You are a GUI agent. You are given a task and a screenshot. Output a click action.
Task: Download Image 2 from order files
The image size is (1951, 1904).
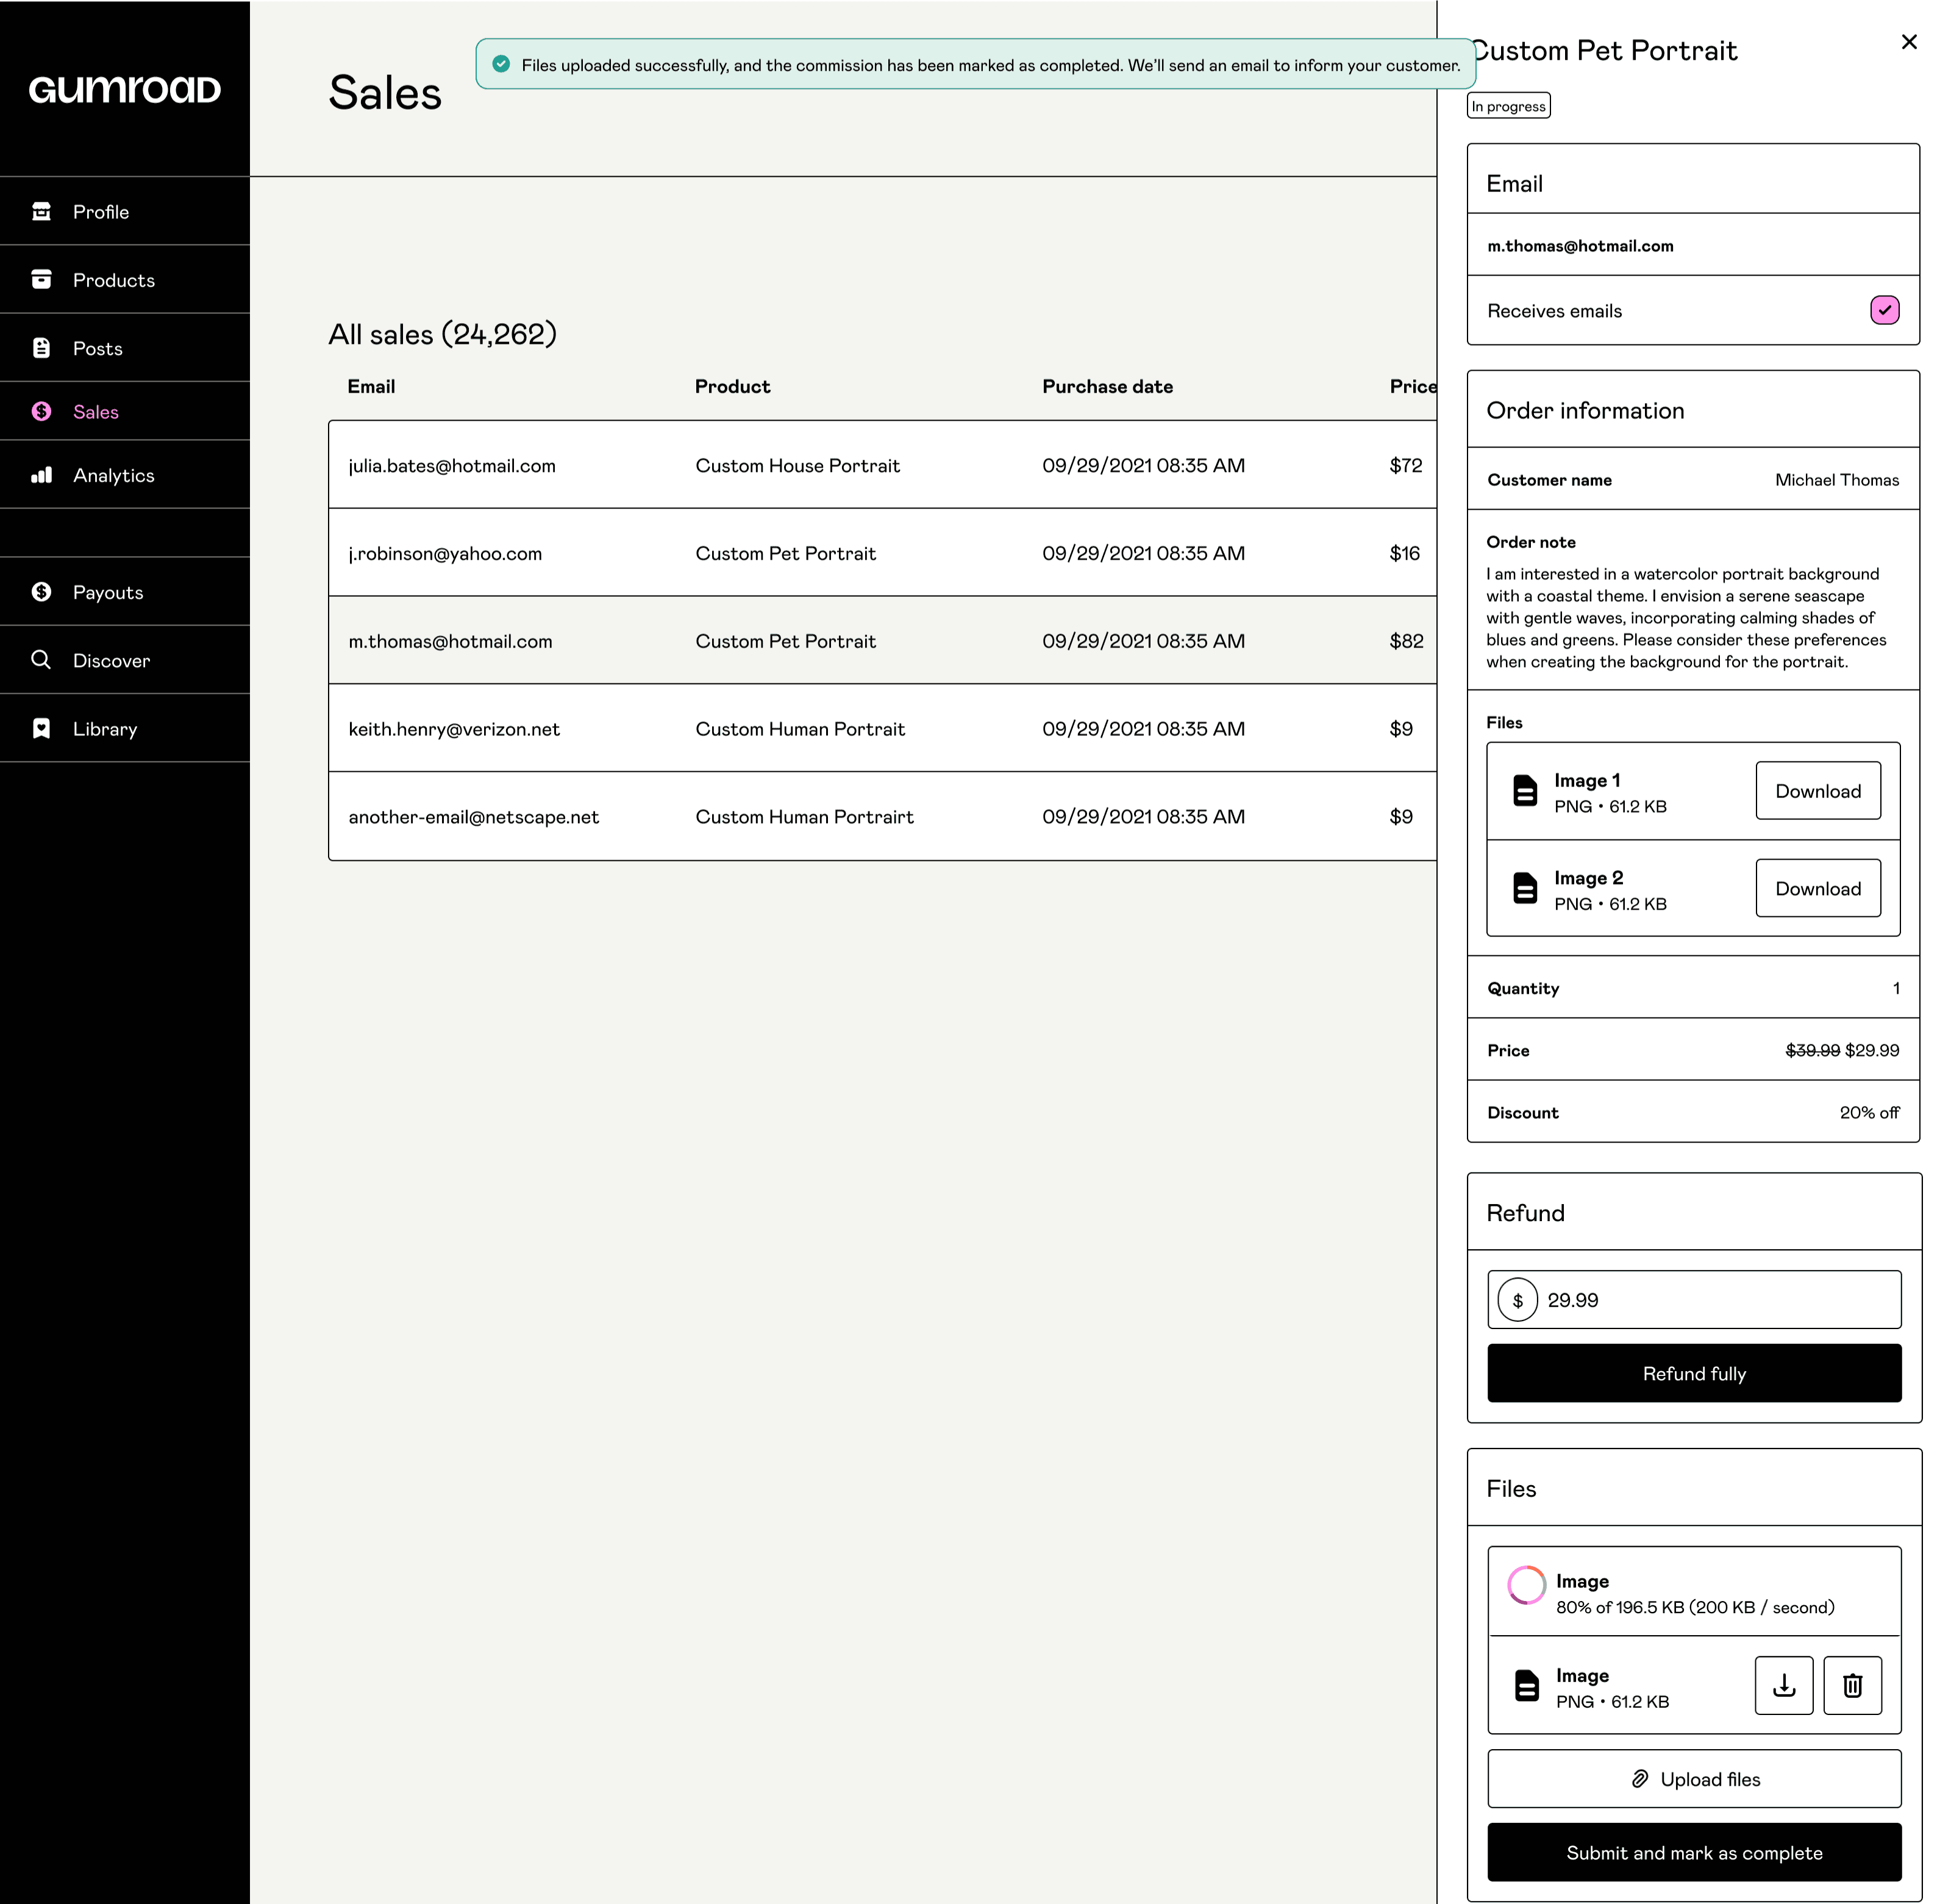(x=1817, y=889)
